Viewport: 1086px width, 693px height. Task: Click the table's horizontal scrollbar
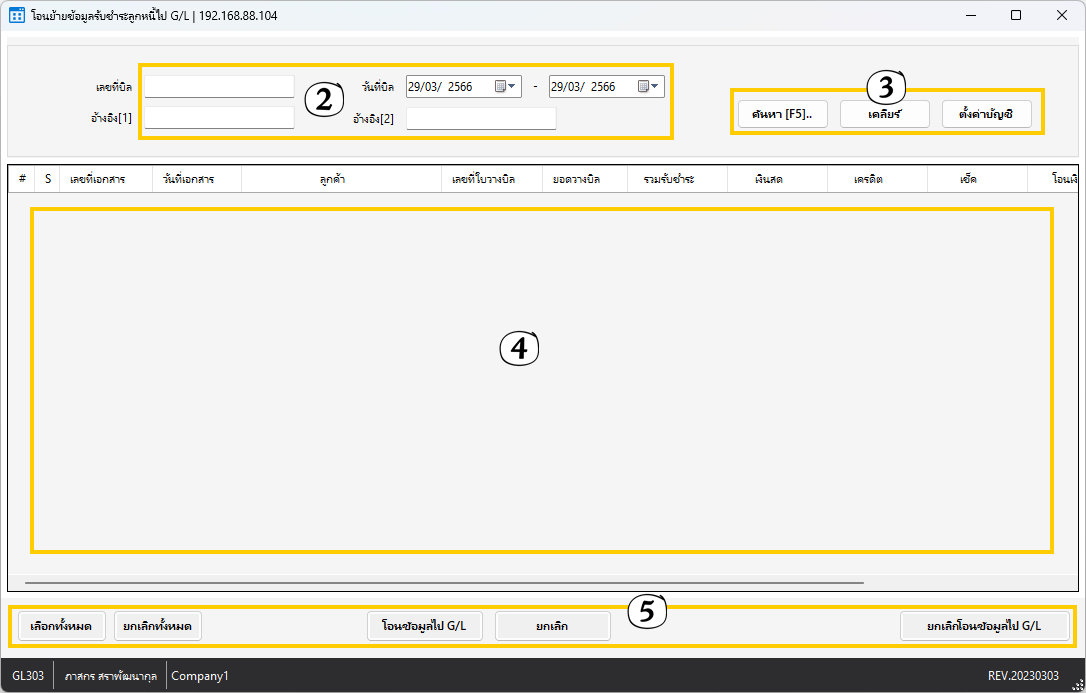click(444, 581)
